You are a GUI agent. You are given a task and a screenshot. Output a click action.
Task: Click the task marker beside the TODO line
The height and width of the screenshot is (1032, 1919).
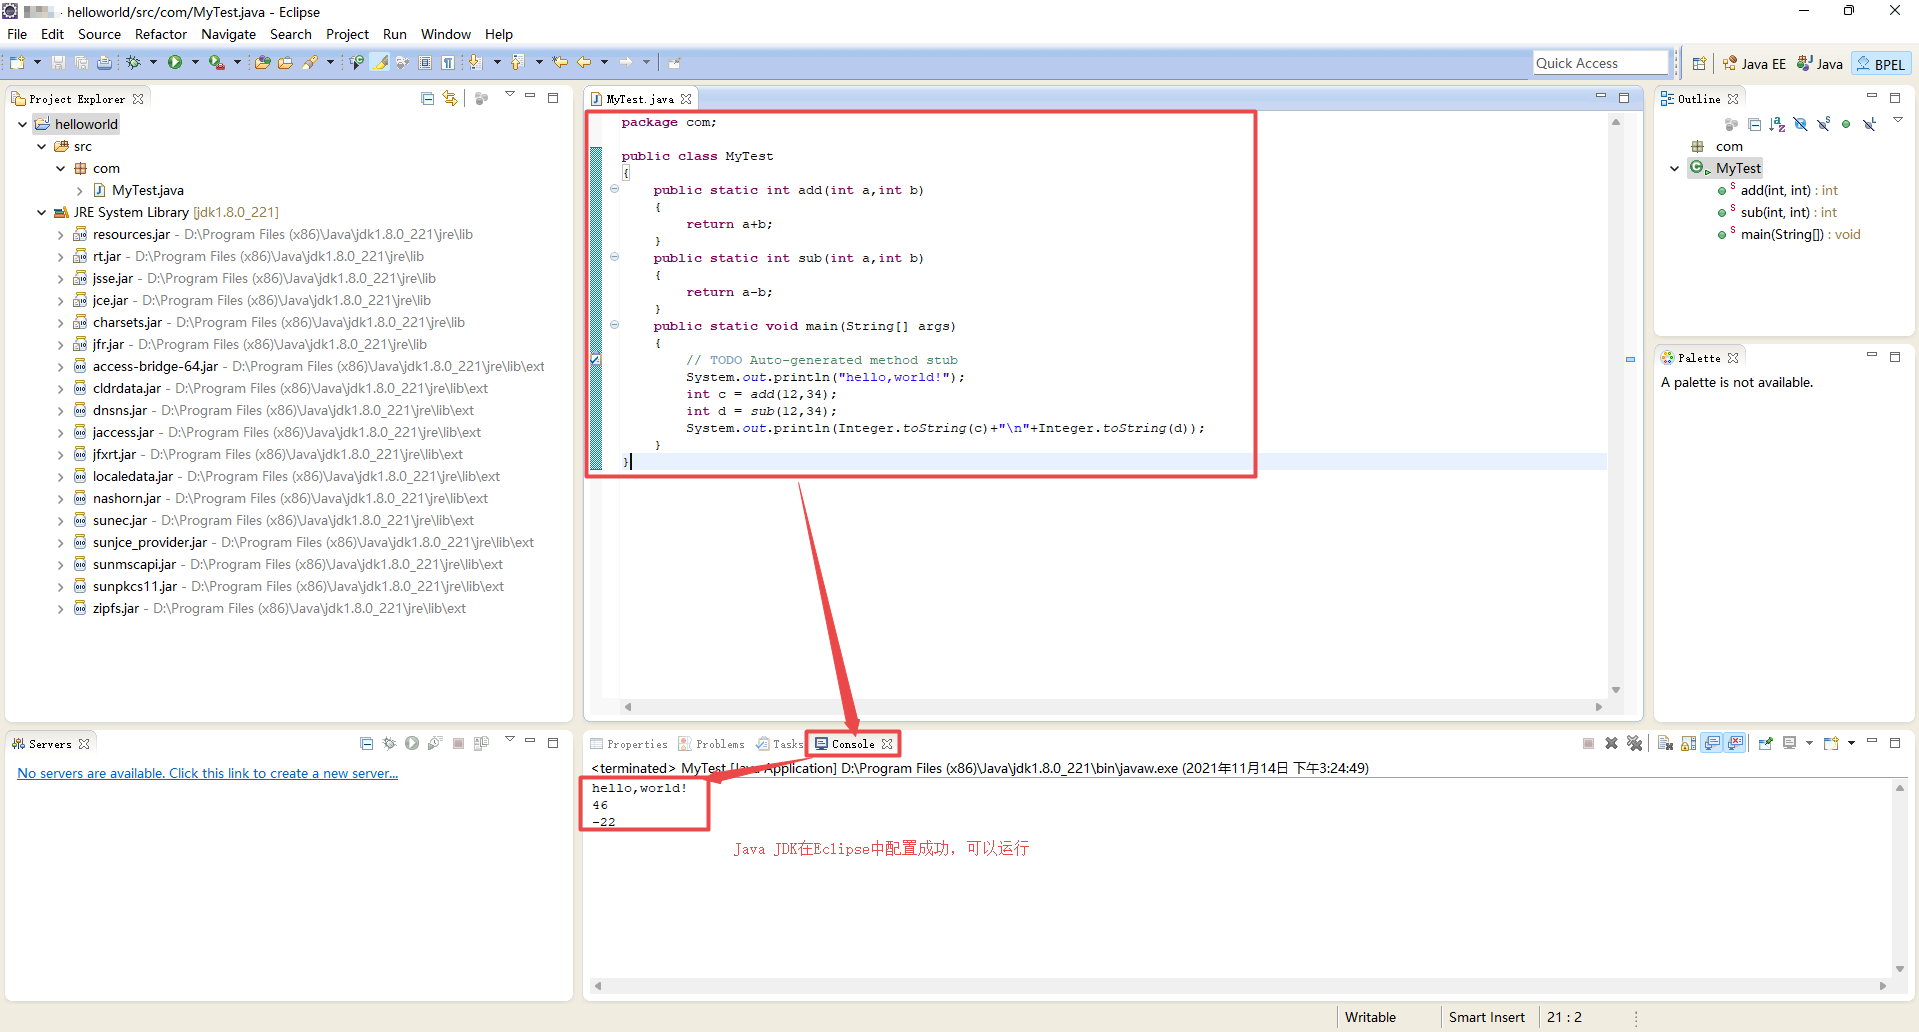(595, 359)
